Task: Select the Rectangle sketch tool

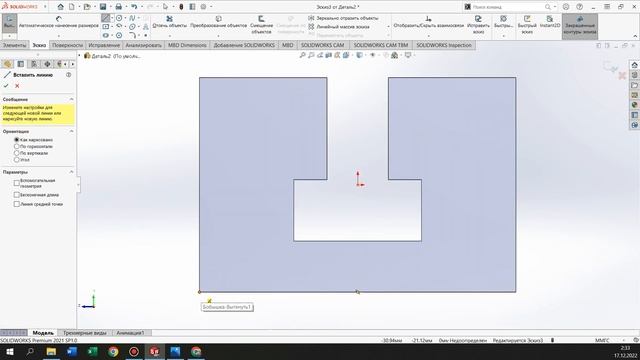Action: [106, 27]
